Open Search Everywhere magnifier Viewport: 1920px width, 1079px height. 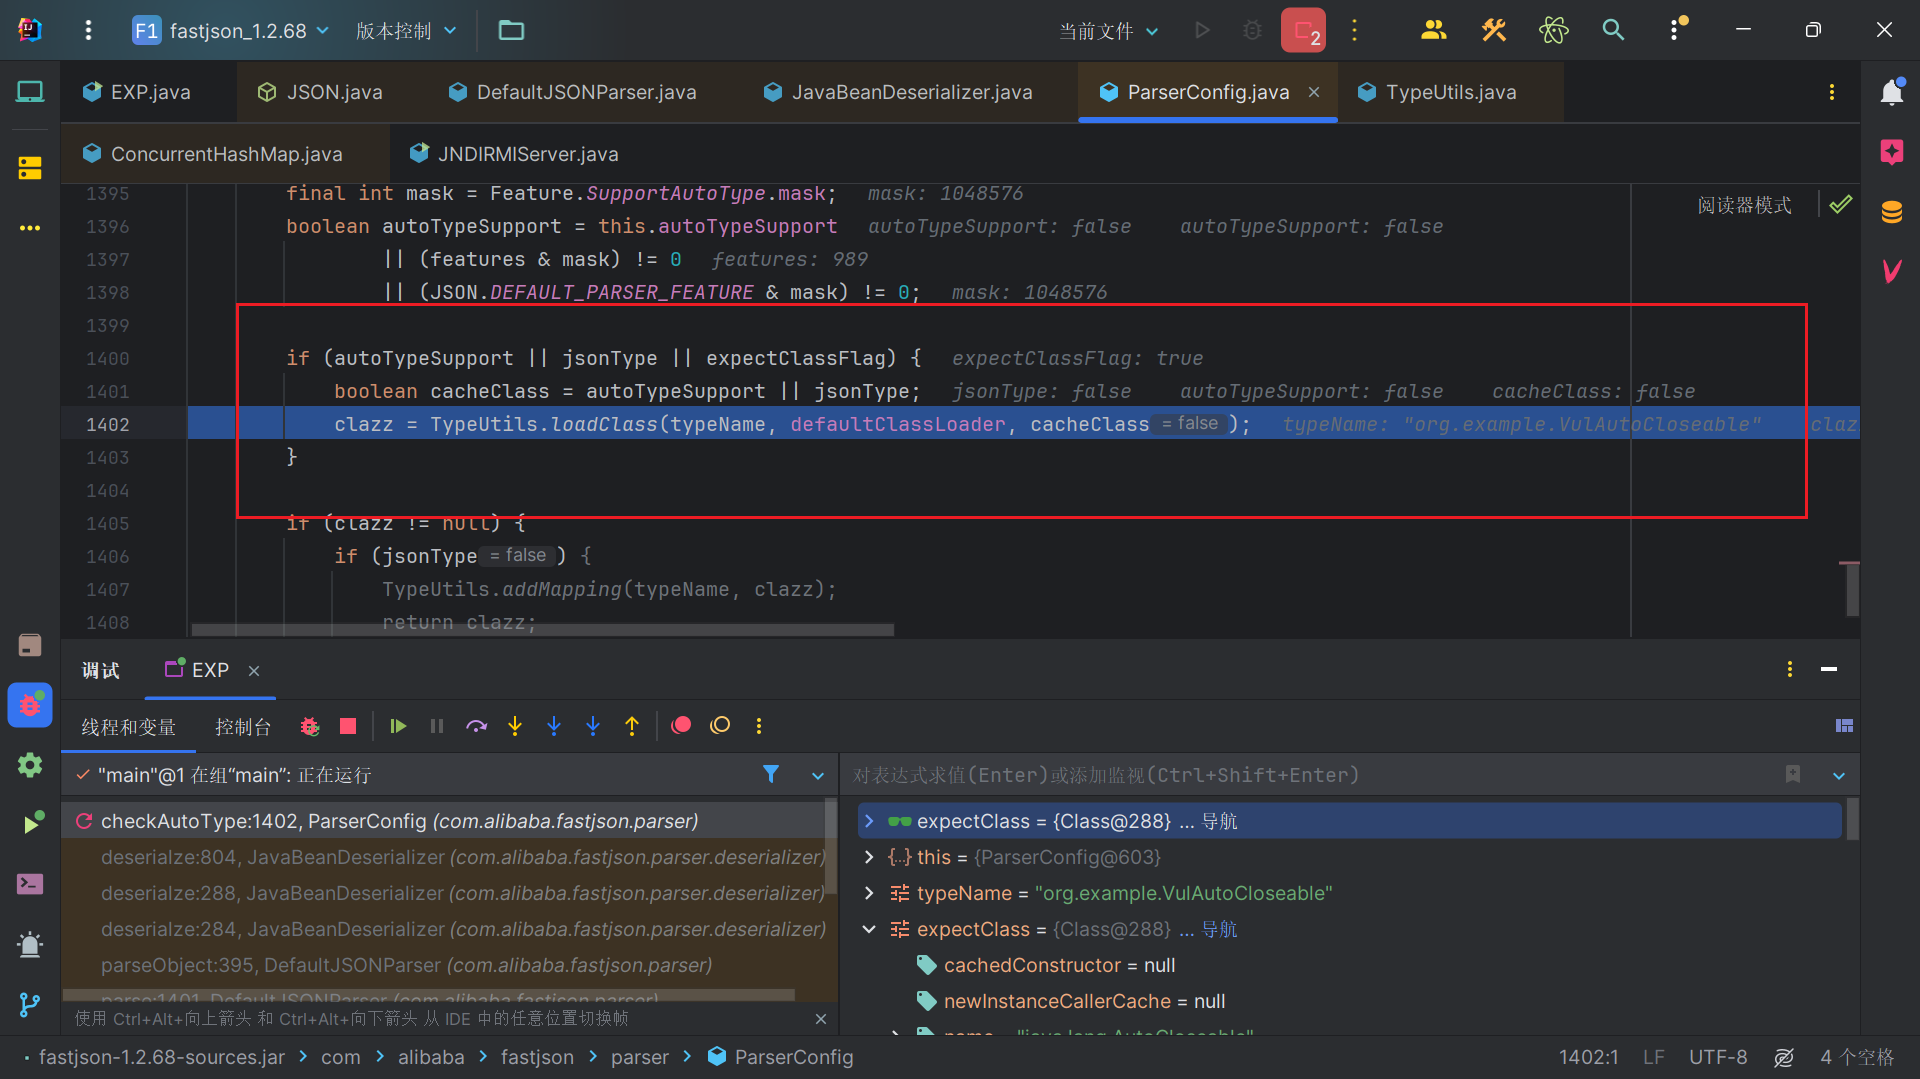tap(1613, 31)
